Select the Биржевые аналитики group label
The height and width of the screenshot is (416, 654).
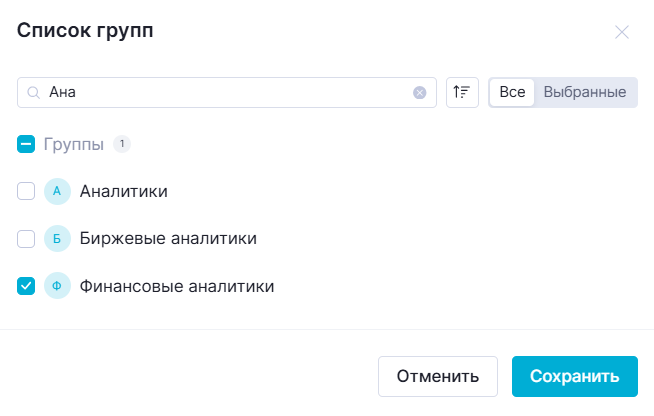click(x=168, y=239)
